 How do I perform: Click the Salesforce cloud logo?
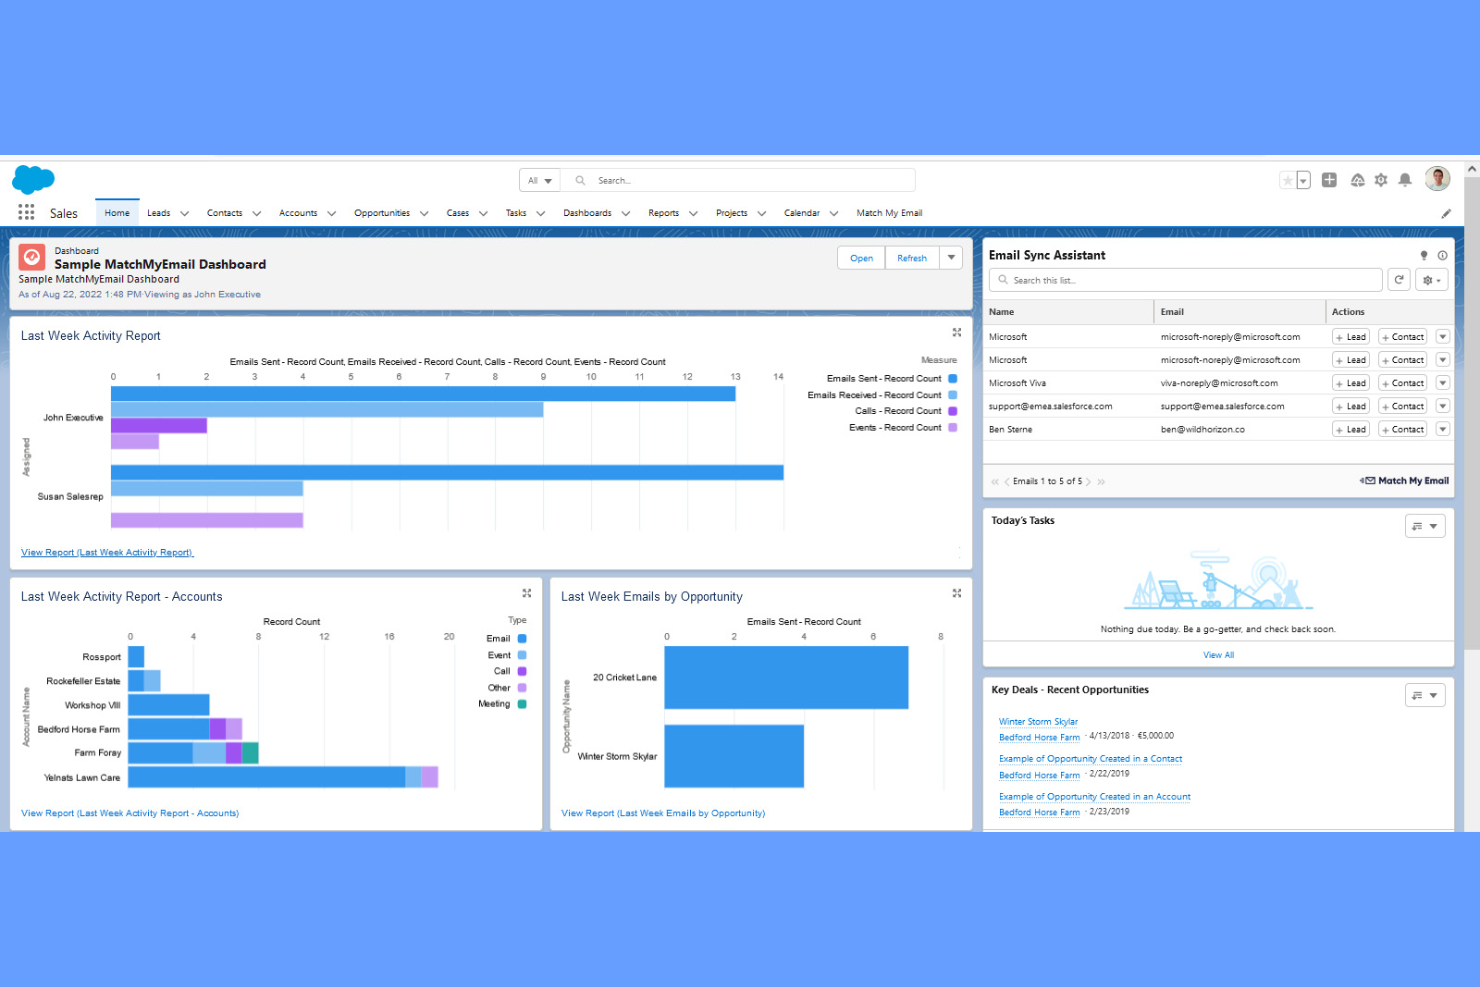(33, 180)
